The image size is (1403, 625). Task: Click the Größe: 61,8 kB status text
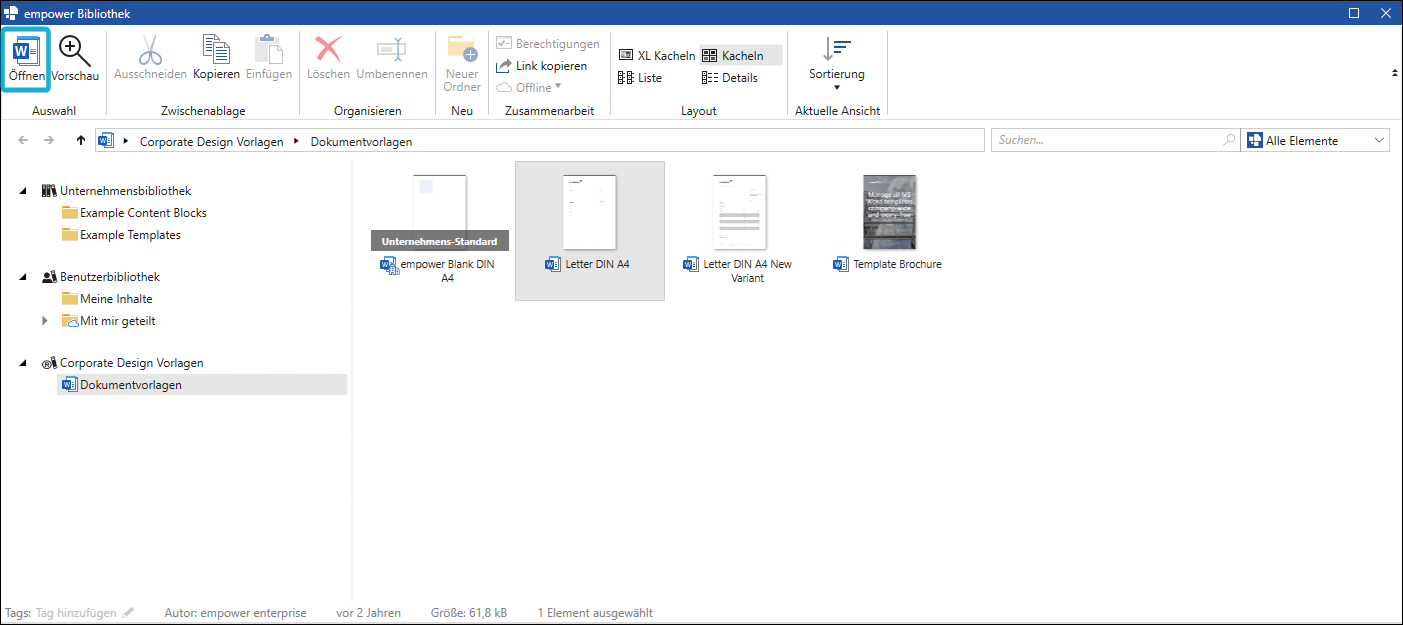point(468,613)
